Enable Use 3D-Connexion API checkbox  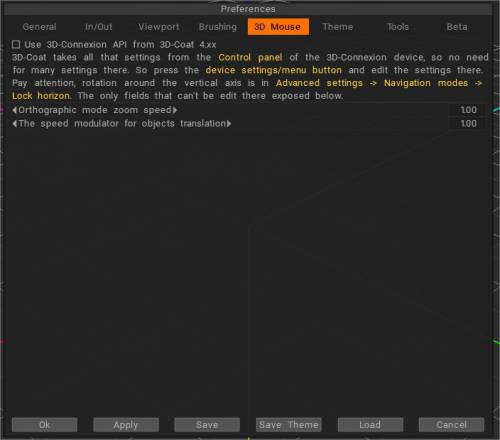click(x=16, y=44)
